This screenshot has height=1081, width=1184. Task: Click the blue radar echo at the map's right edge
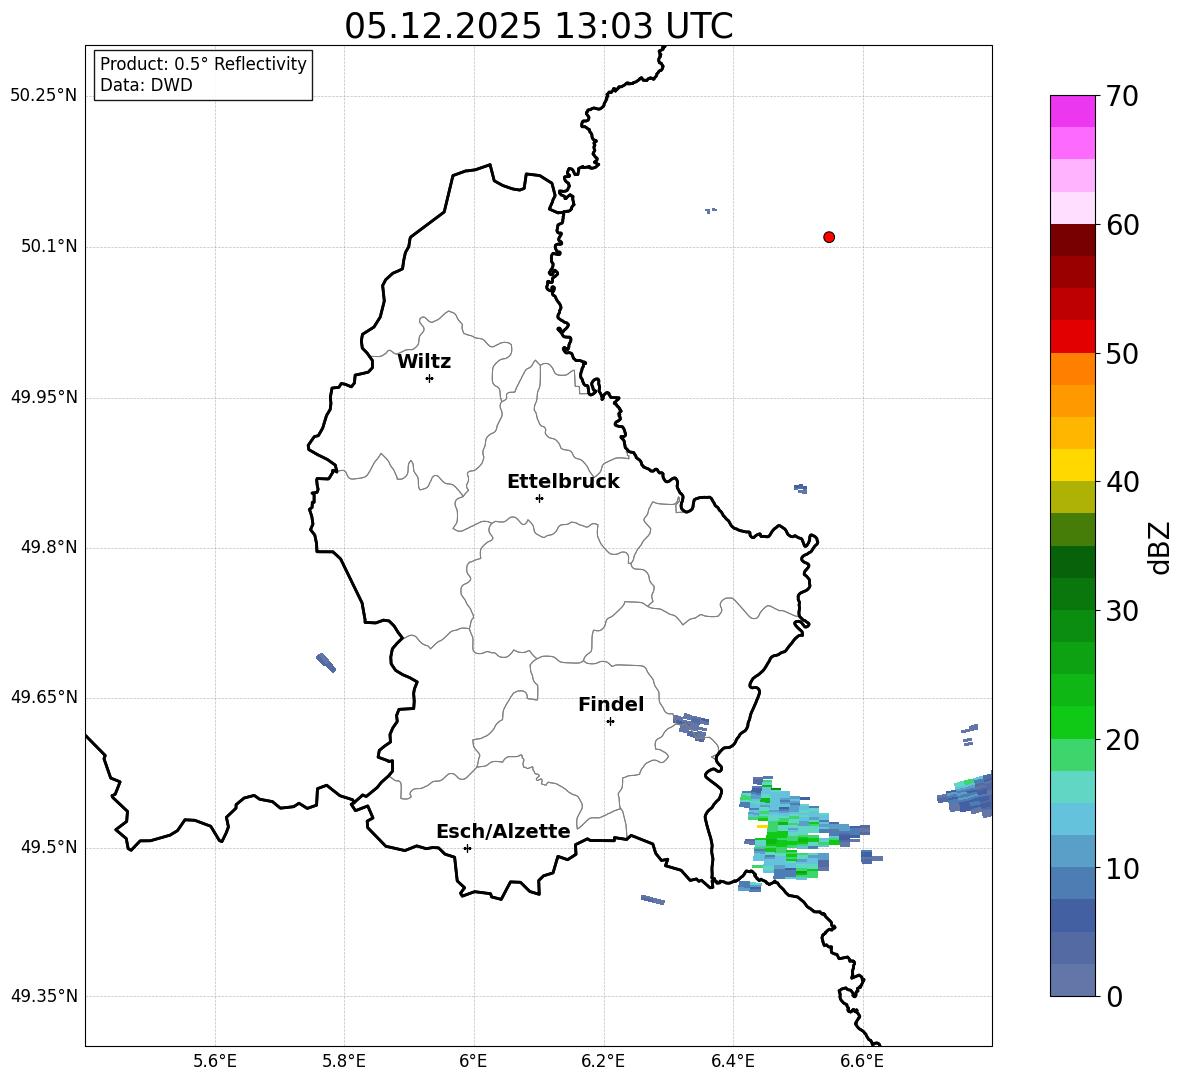point(967,794)
